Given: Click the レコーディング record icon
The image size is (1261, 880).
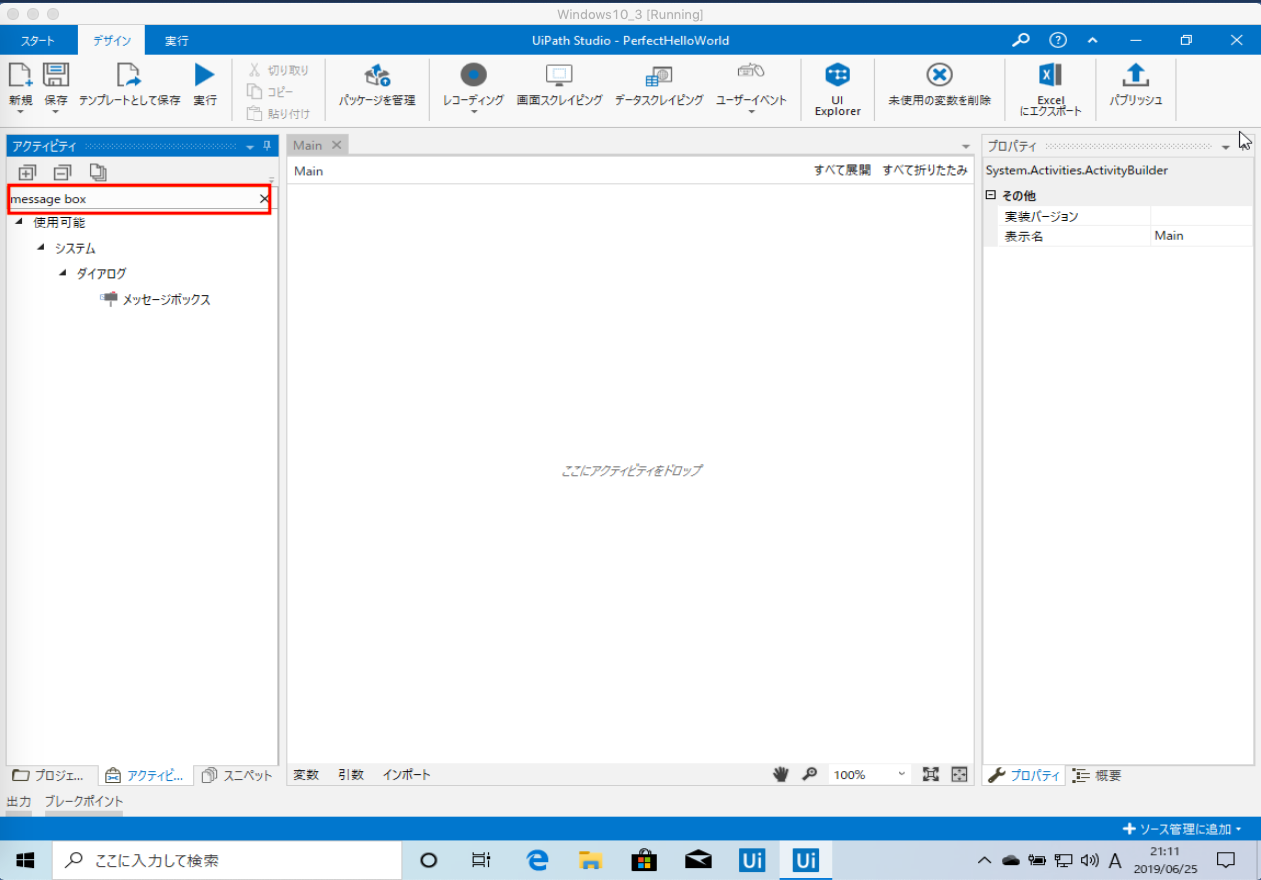Looking at the screenshot, I should [473, 75].
